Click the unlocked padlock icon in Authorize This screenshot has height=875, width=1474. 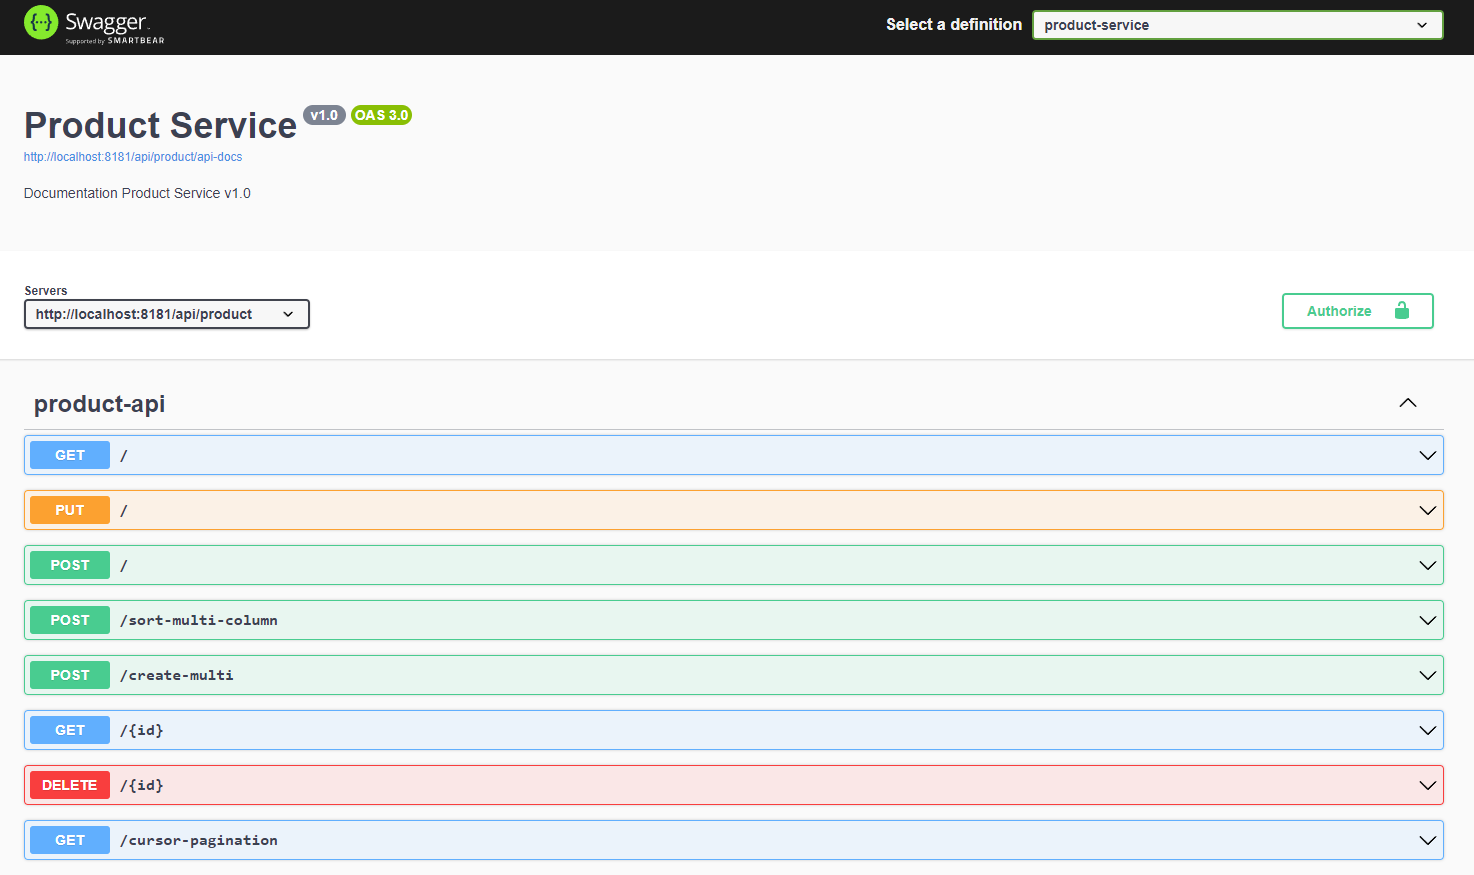[1402, 311]
